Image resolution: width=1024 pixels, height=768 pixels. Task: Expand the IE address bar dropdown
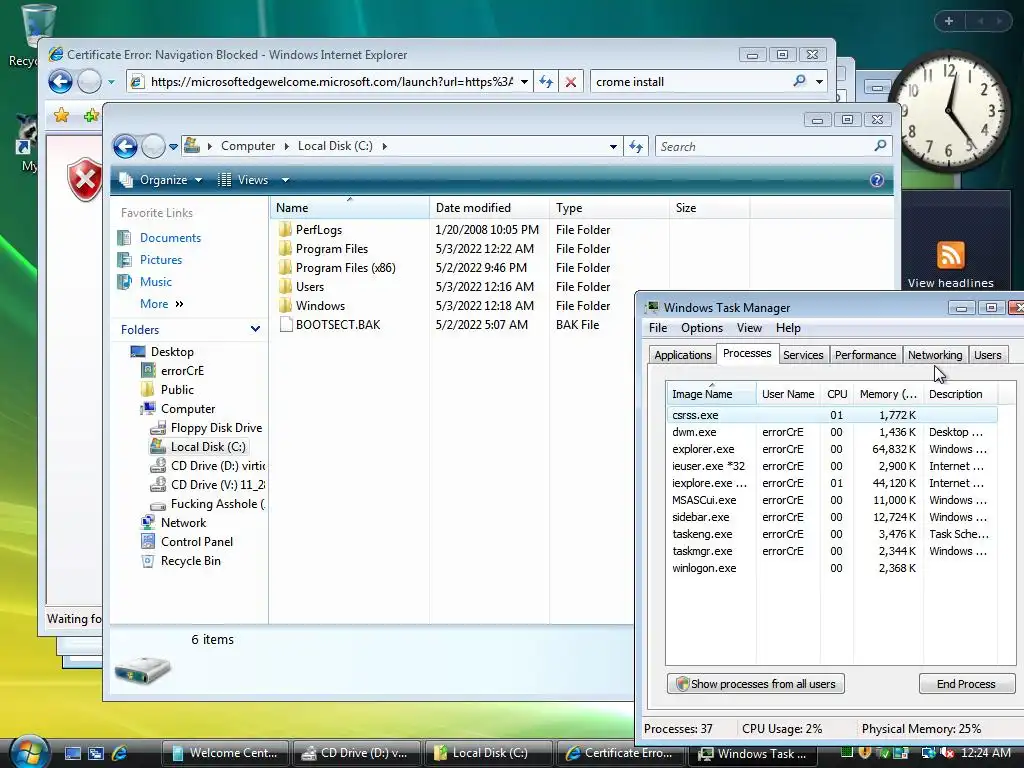click(x=524, y=82)
